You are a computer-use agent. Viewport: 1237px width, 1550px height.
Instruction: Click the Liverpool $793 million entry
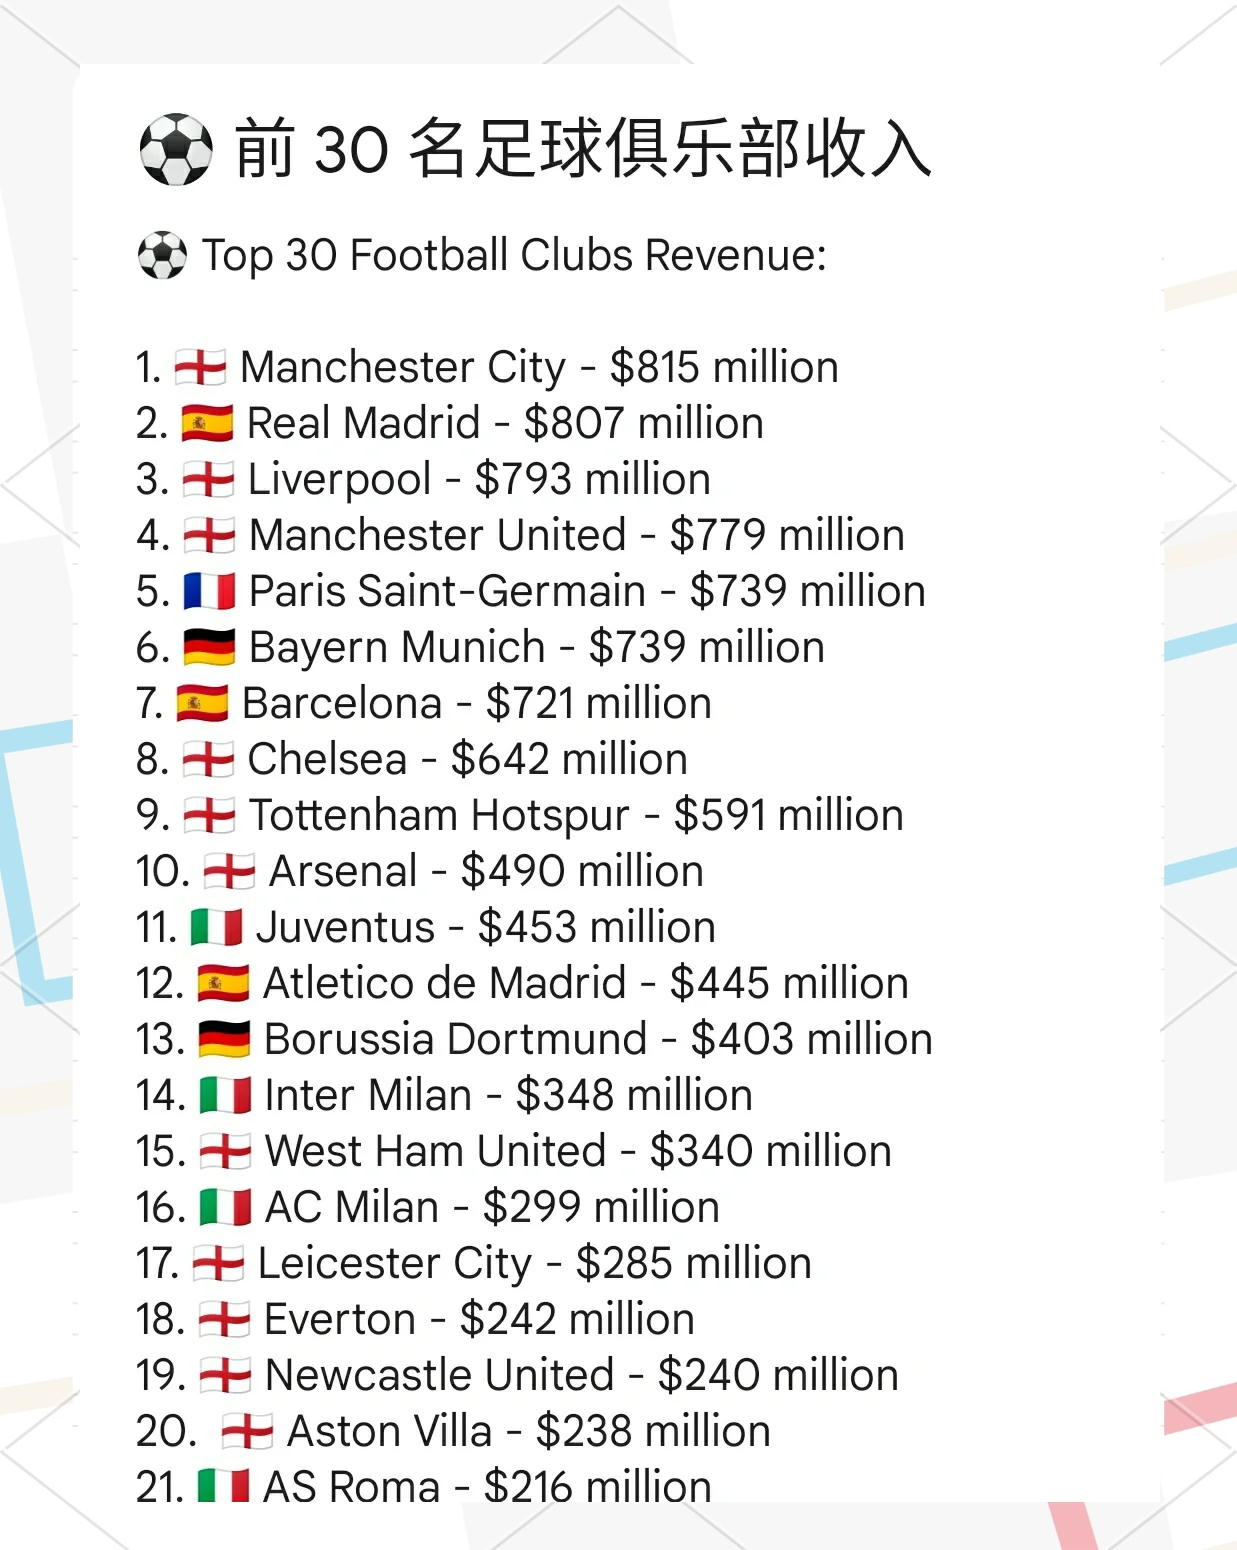(x=478, y=479)
